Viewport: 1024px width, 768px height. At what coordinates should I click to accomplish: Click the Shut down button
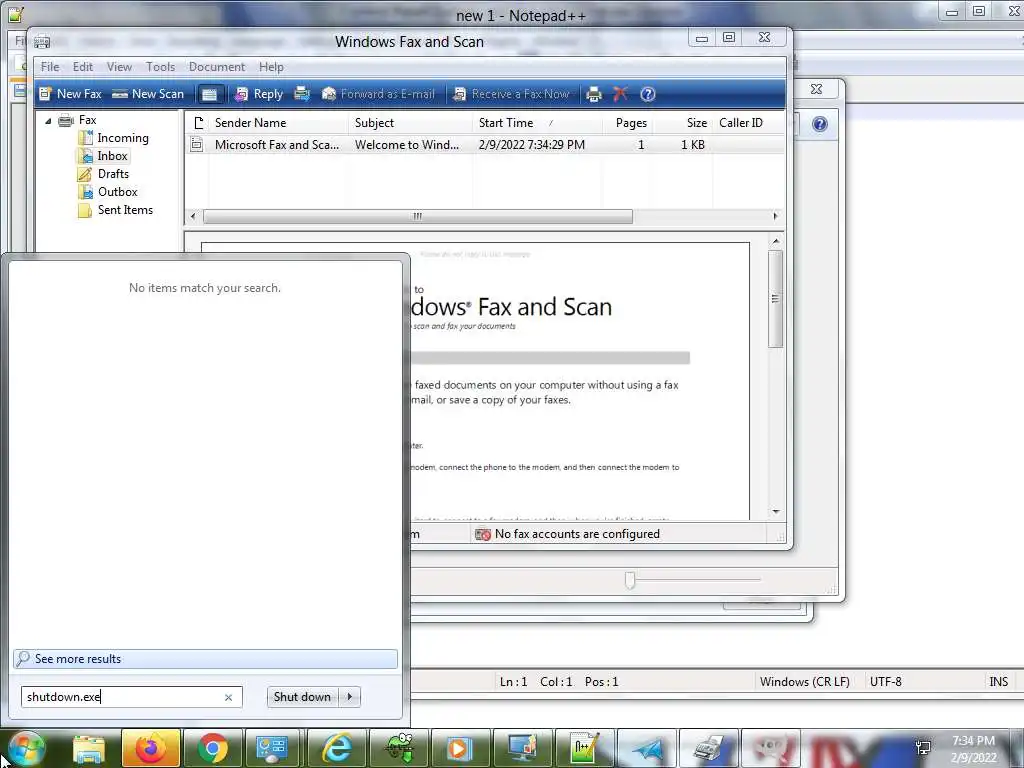[x=302, y=697]
